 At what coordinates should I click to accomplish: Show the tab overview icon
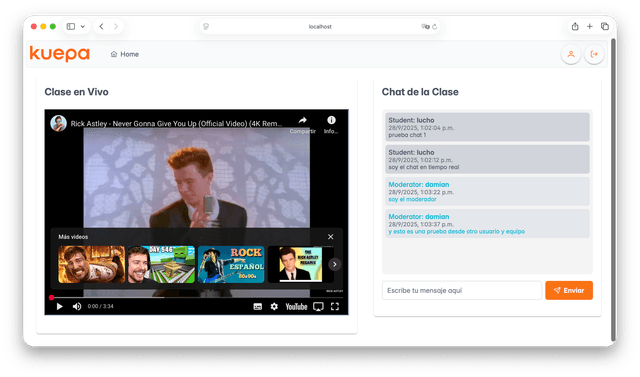click(605, 27)
